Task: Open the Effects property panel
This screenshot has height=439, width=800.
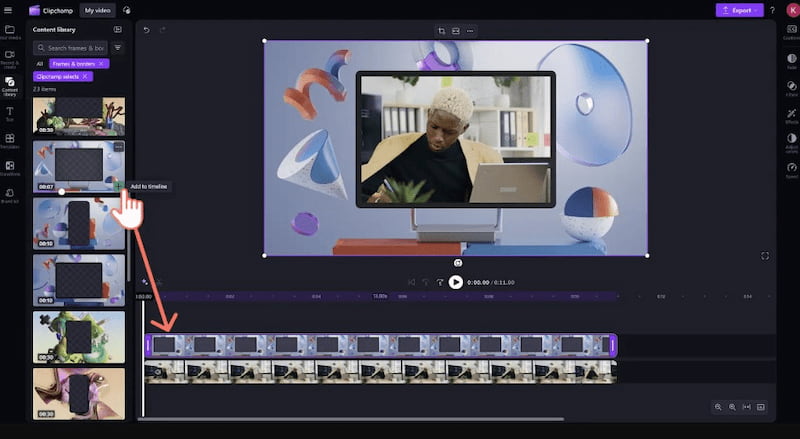Action: coord(791,116)
